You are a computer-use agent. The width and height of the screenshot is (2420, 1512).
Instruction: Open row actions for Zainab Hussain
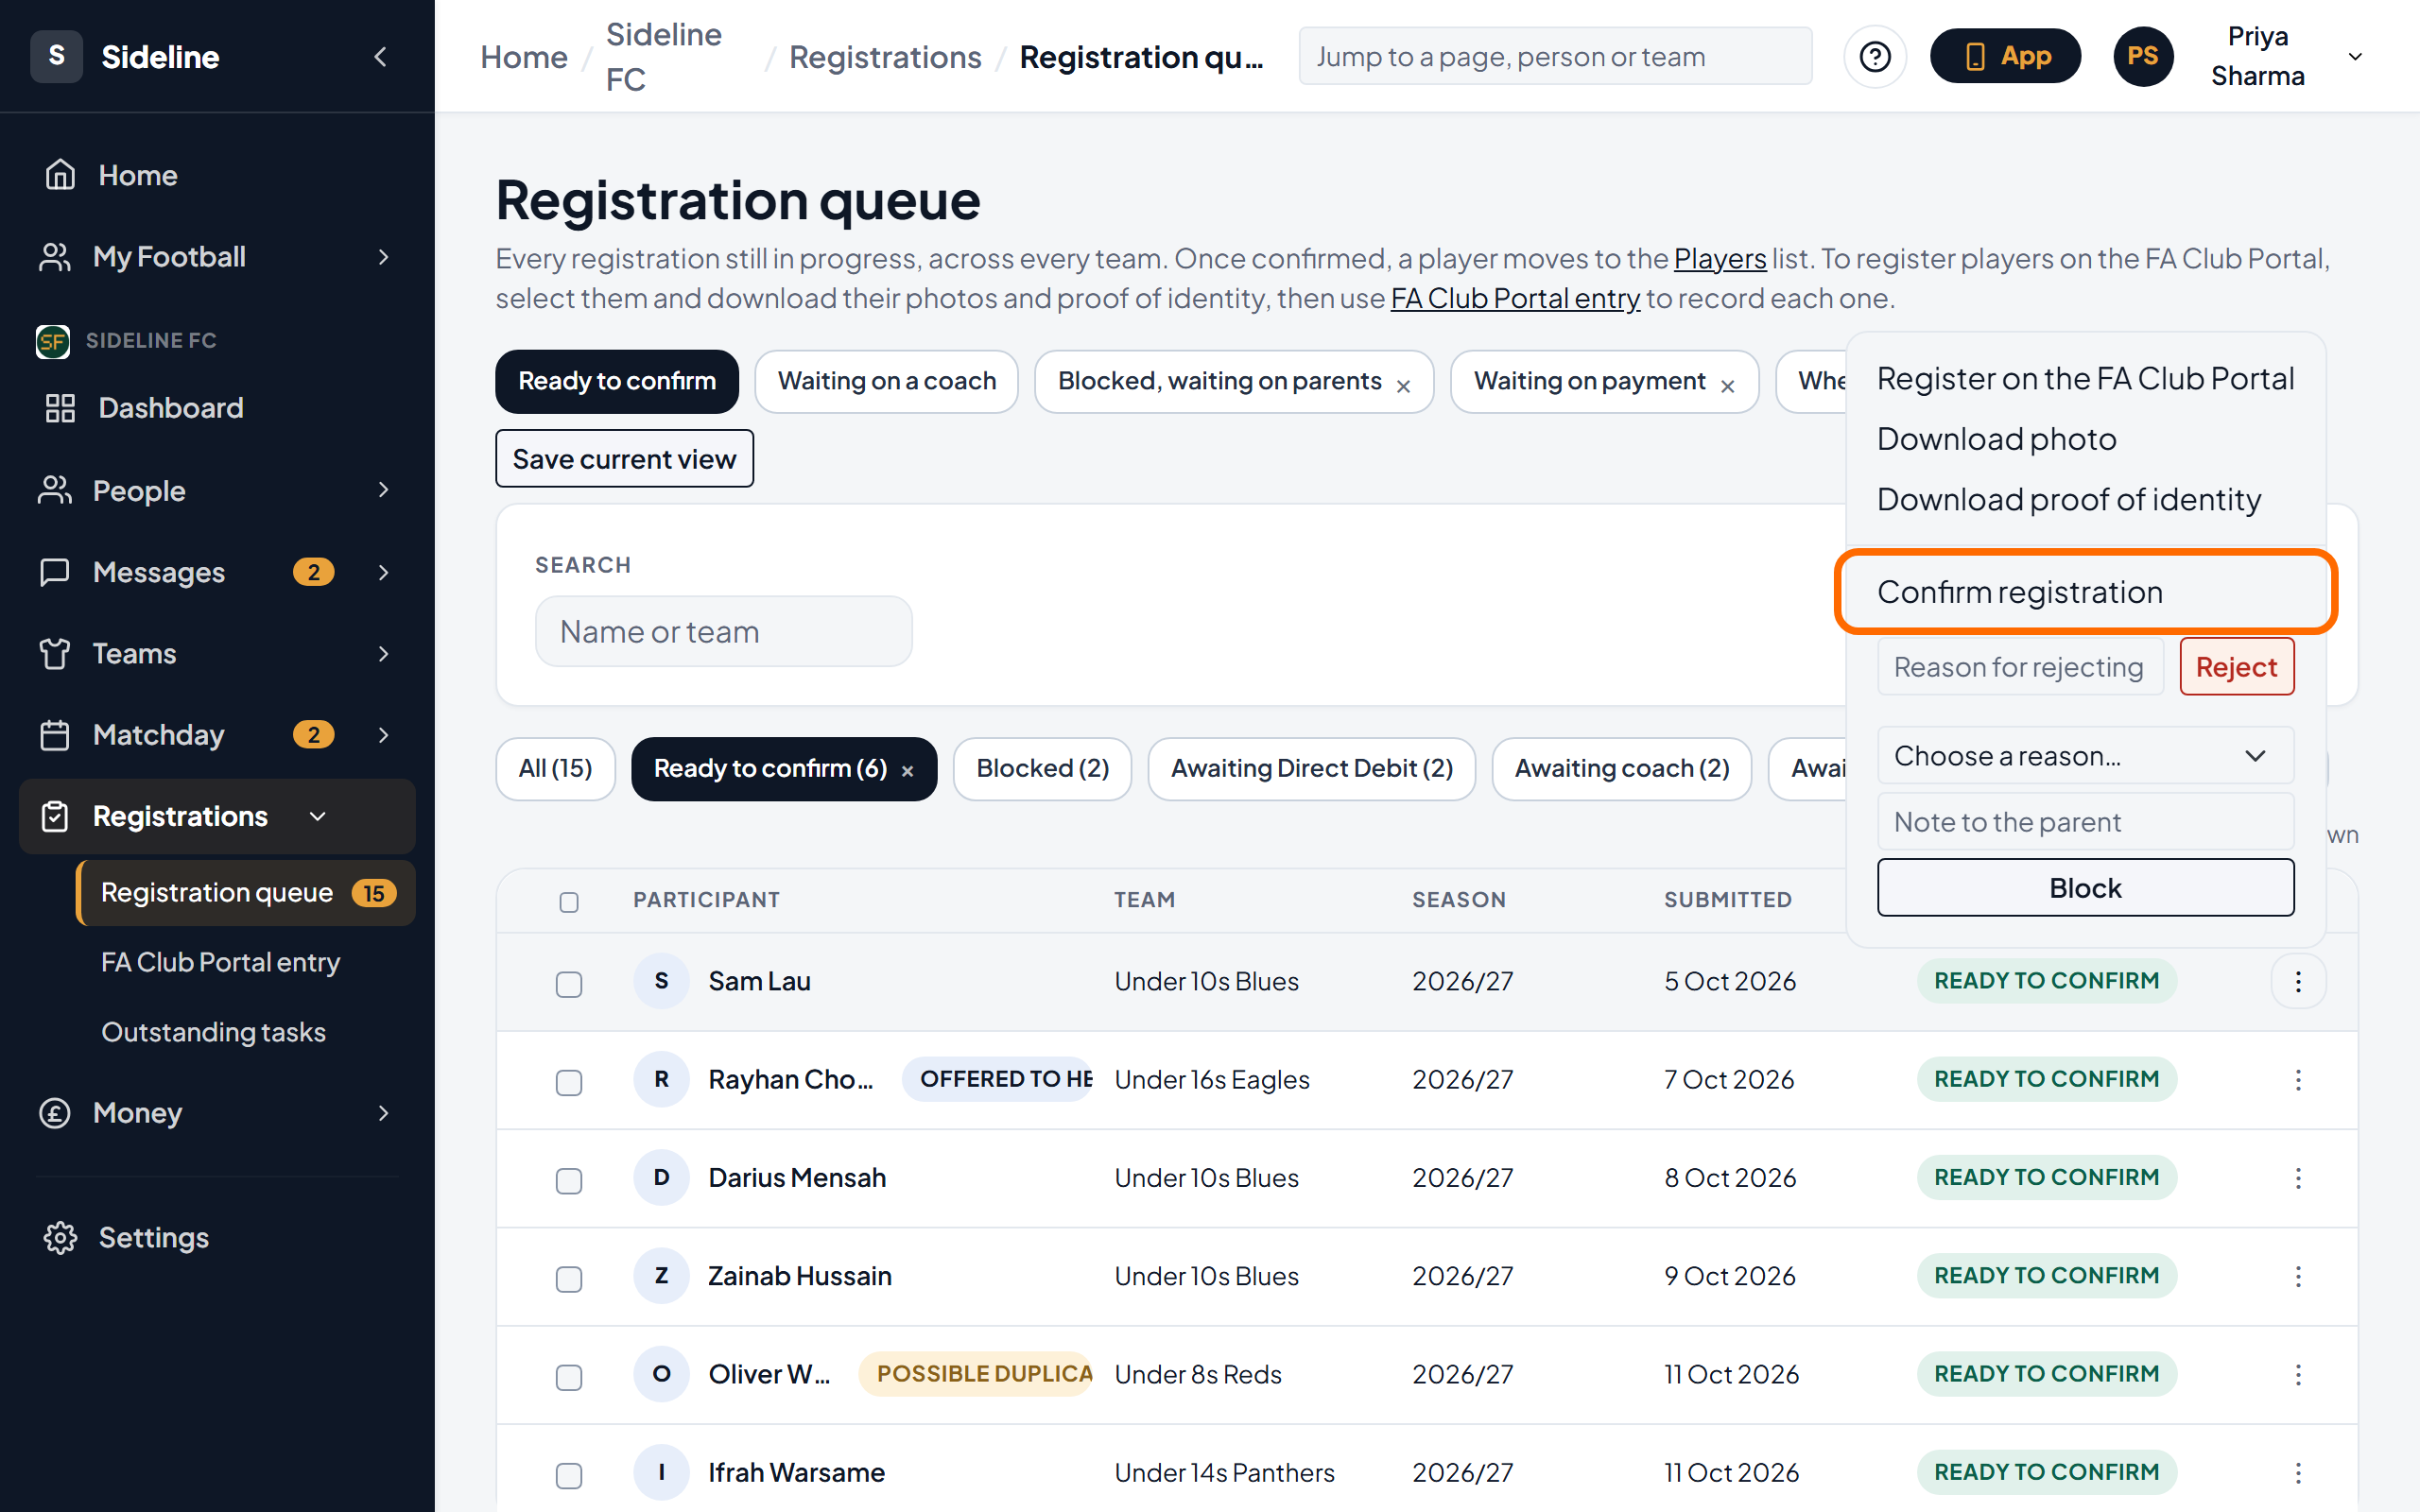(2298, 1276)
